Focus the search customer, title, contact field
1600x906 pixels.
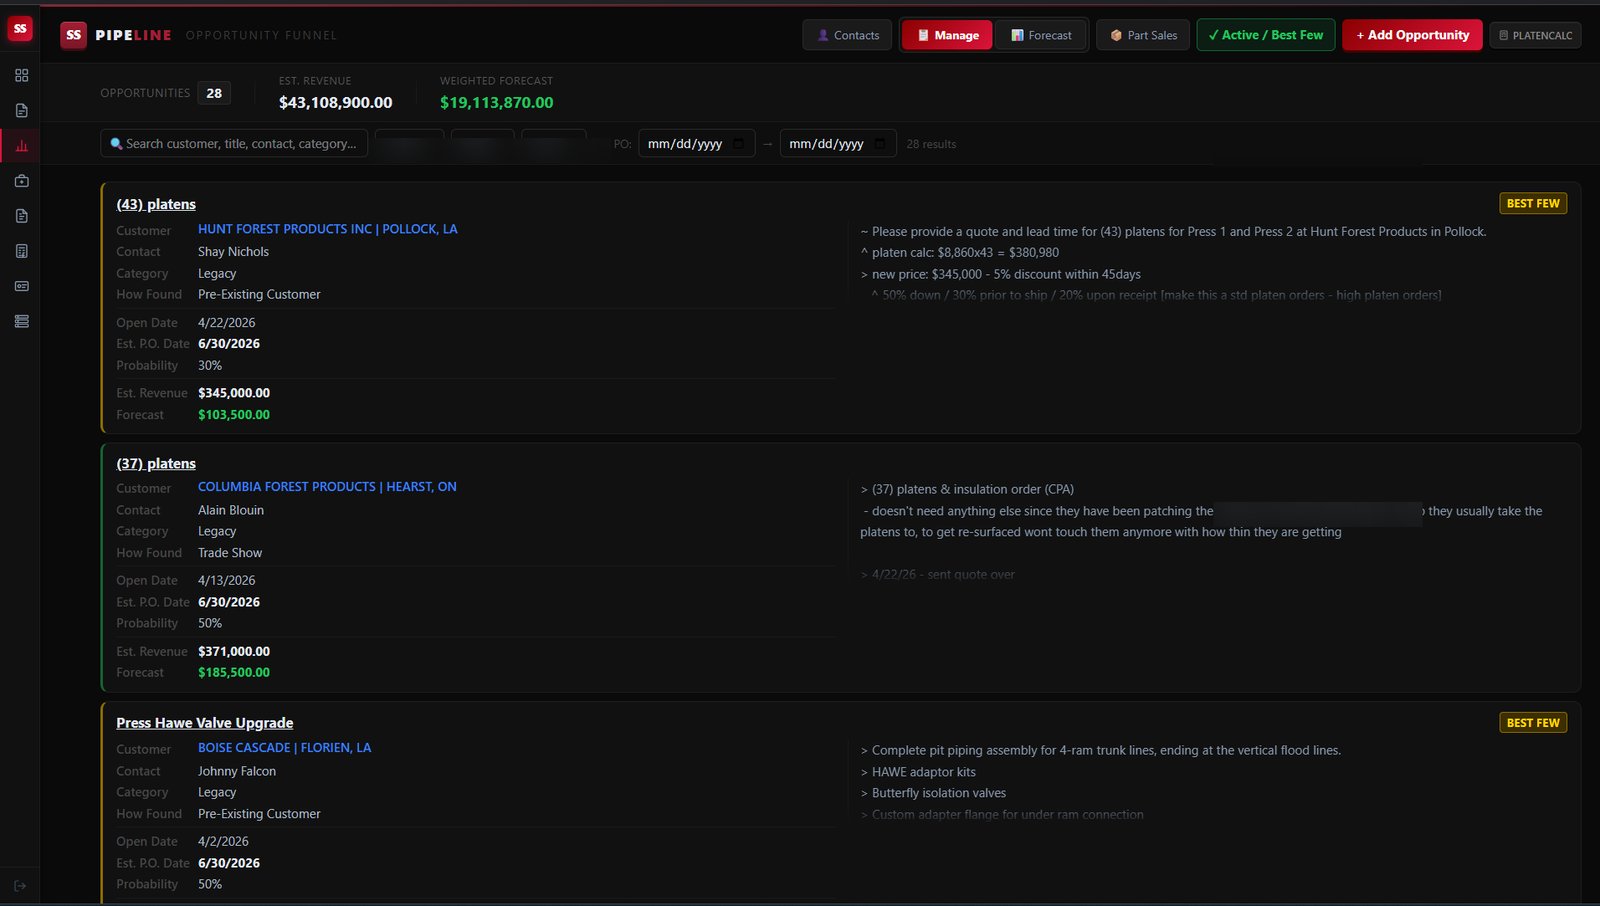pyautogui.click(x=234, y=144)
